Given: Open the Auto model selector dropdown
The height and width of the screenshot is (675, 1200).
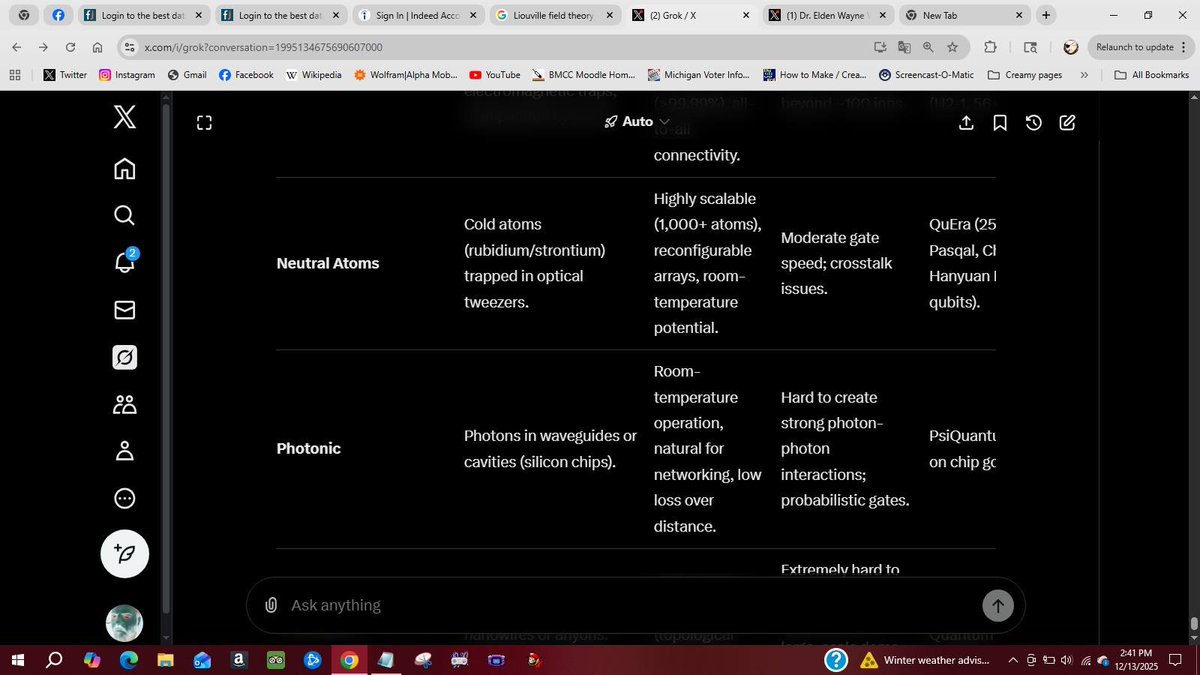Looking at the screenshot, I should (637, 121).
